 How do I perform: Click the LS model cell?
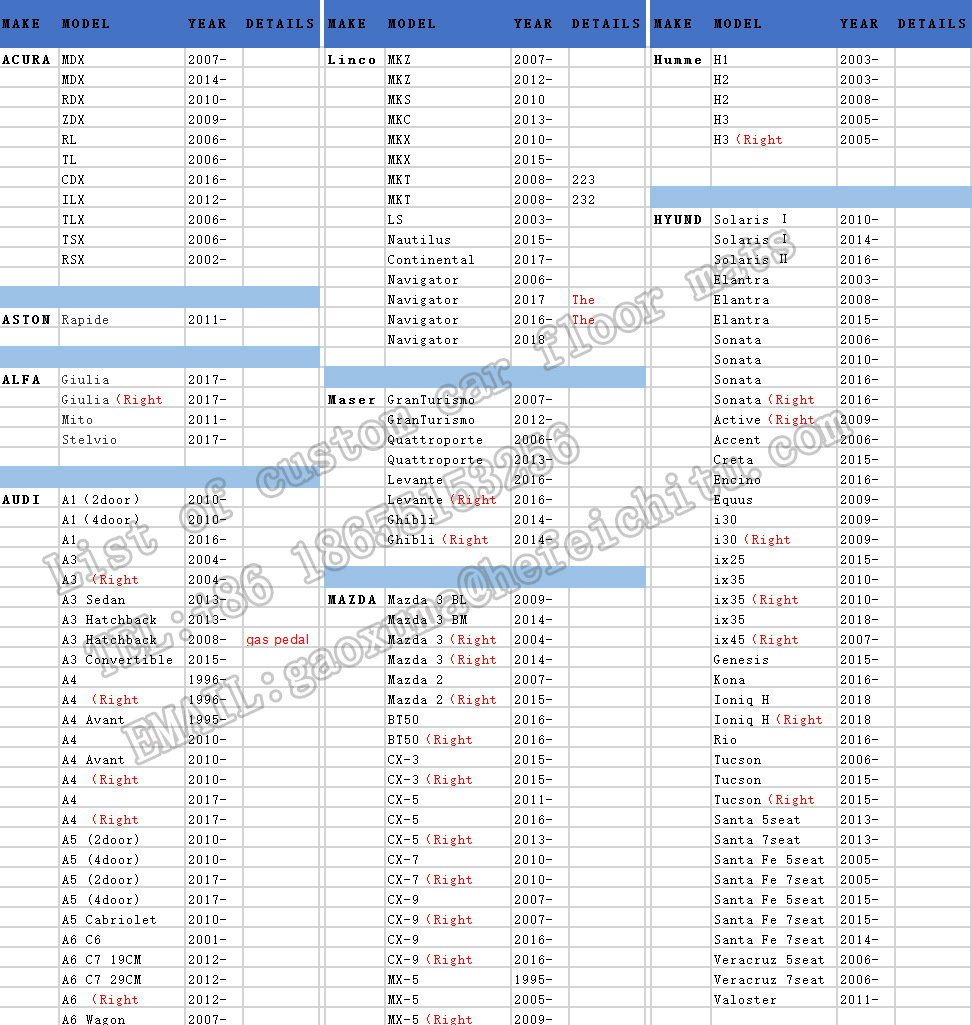(x=448, y=220)
